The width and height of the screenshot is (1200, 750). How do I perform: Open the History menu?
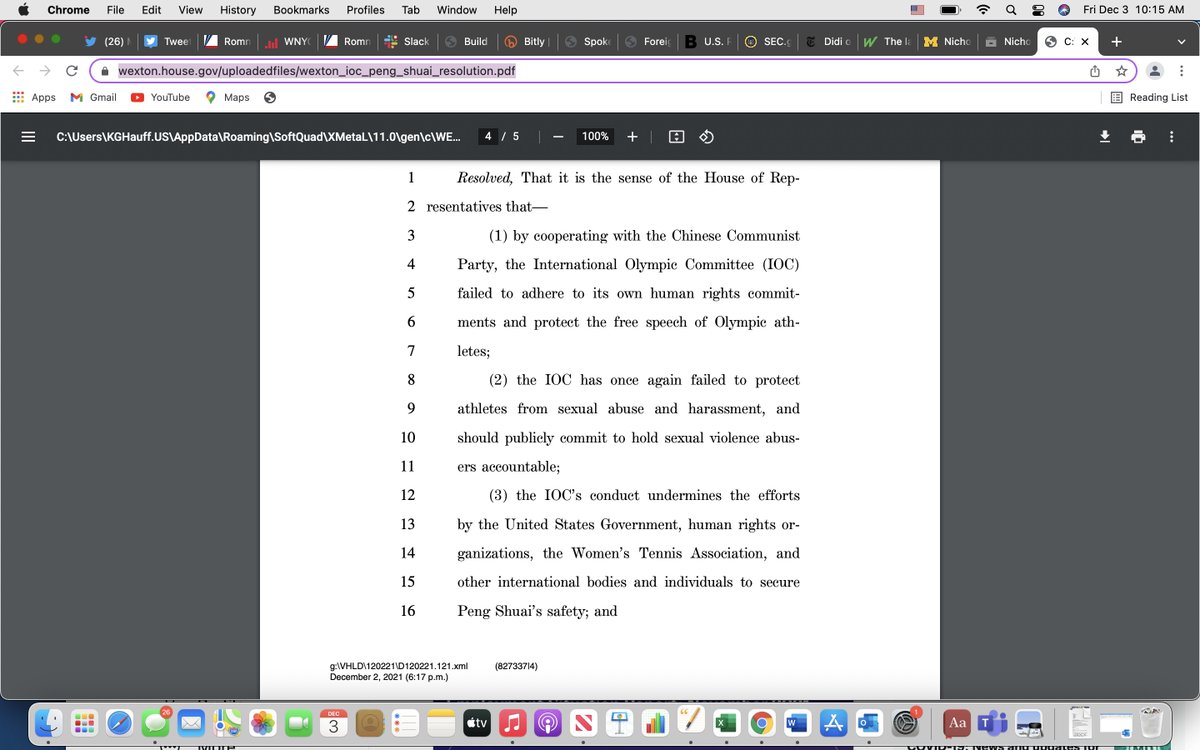[238, 10]
